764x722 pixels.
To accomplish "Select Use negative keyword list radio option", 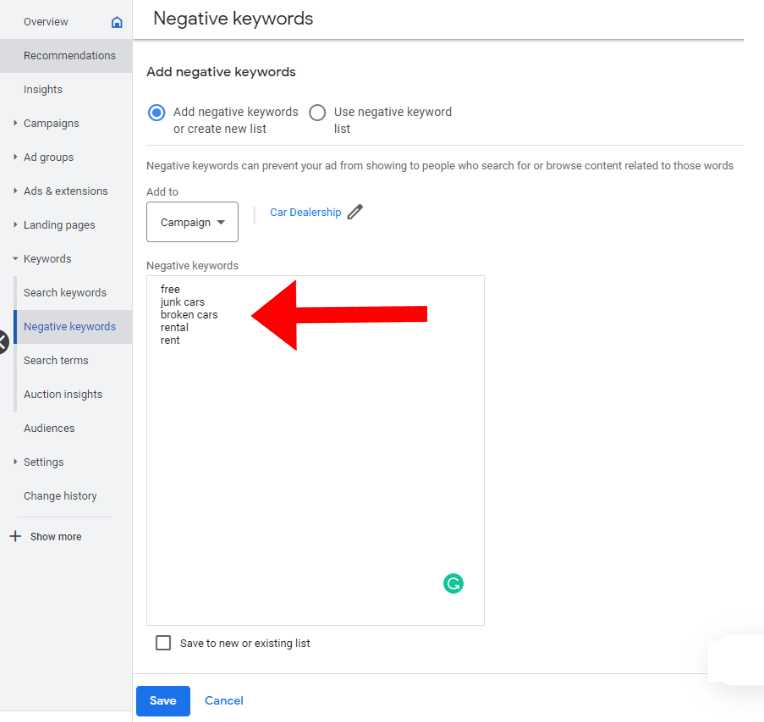I will click(x=317, y=113).
